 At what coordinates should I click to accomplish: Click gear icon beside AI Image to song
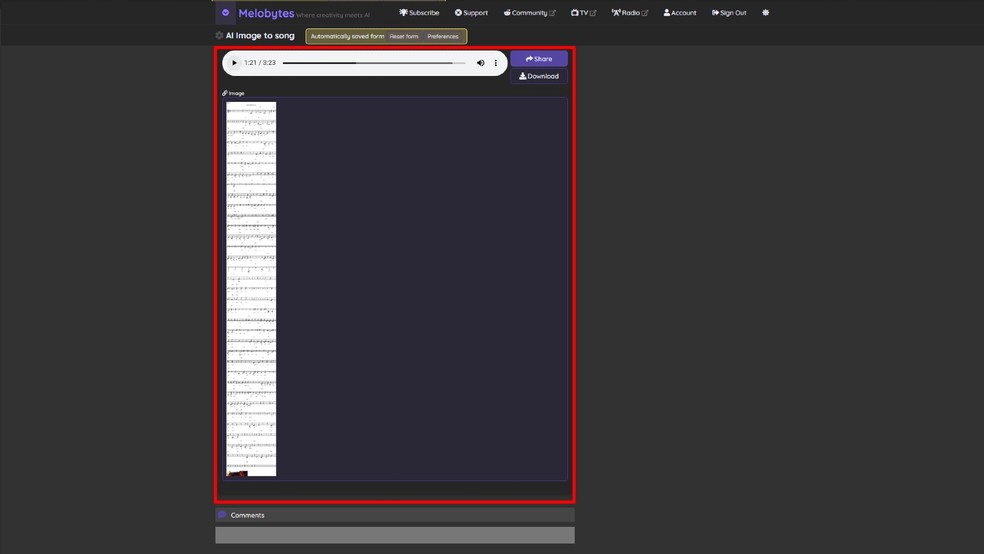point(220,36)
